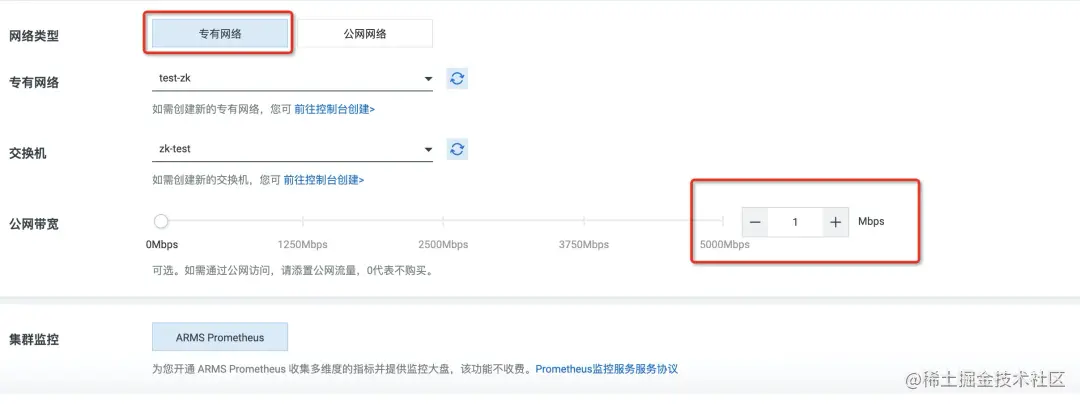Set slider to 5000Mbps mark
Image resolution: width=1080 pixels, height=404 pixels.
click(x=723, y=221)
